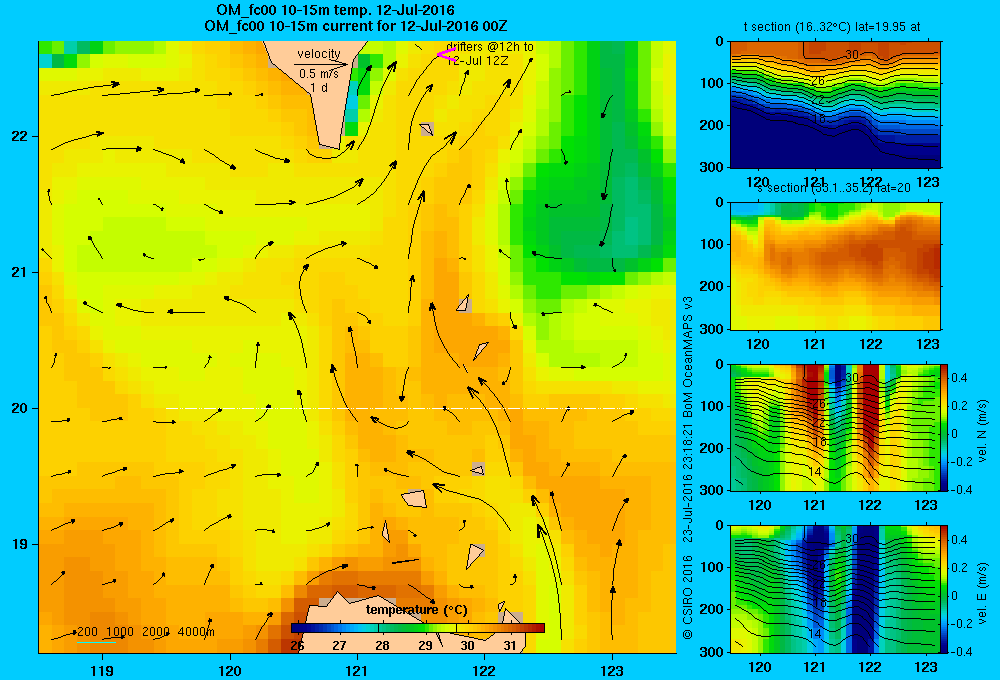1000x680 pixels.
Task: Click the magenta drifter marker symbol
Action: pos(445,55)
